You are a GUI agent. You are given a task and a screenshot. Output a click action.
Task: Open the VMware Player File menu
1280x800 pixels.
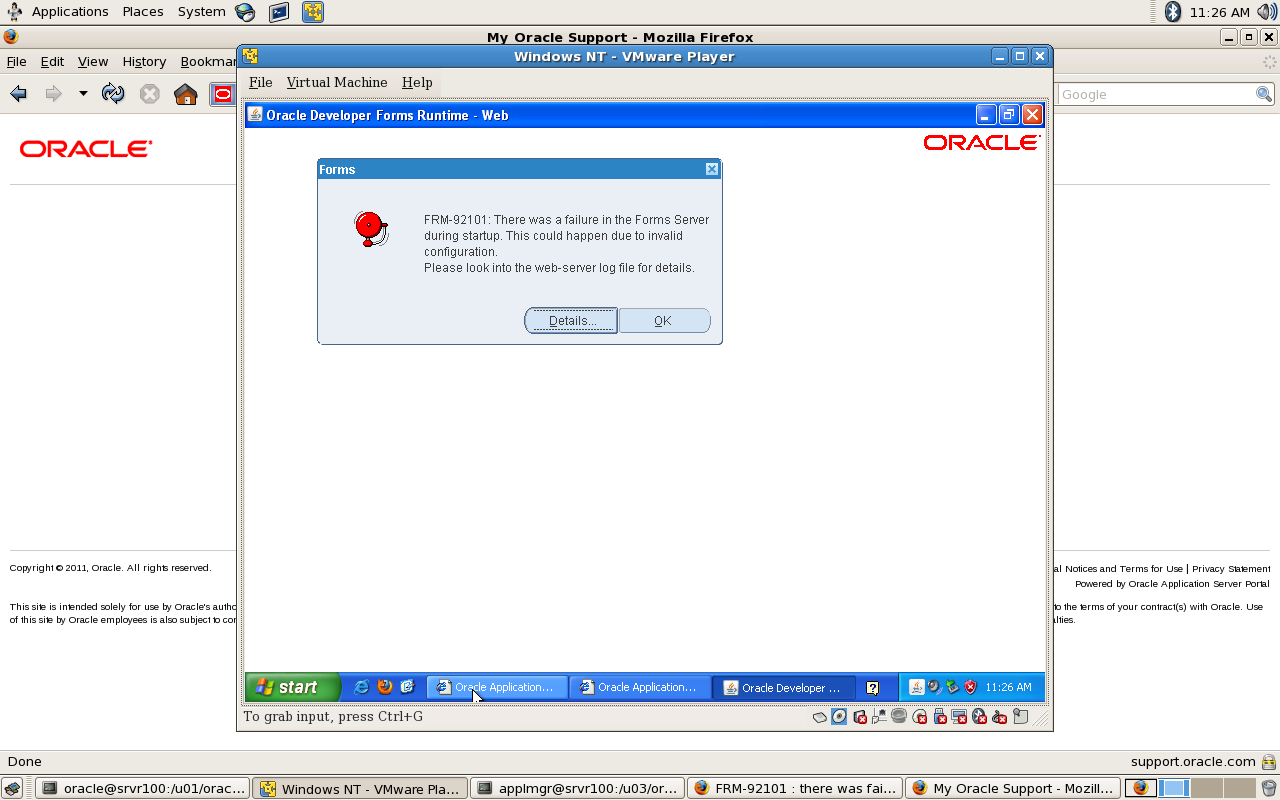tap(261, 82)
